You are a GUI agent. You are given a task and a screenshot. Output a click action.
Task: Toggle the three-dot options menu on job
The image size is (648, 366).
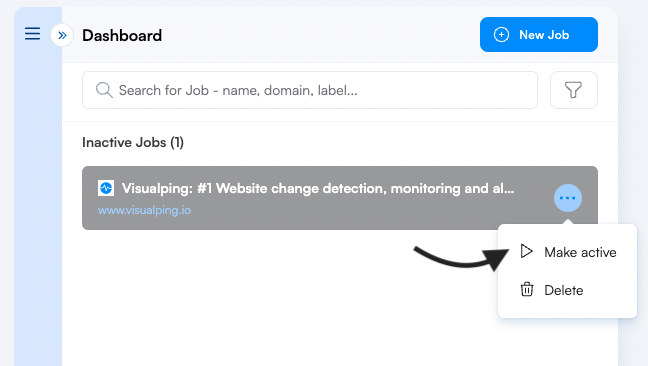[x=568, y=198]
